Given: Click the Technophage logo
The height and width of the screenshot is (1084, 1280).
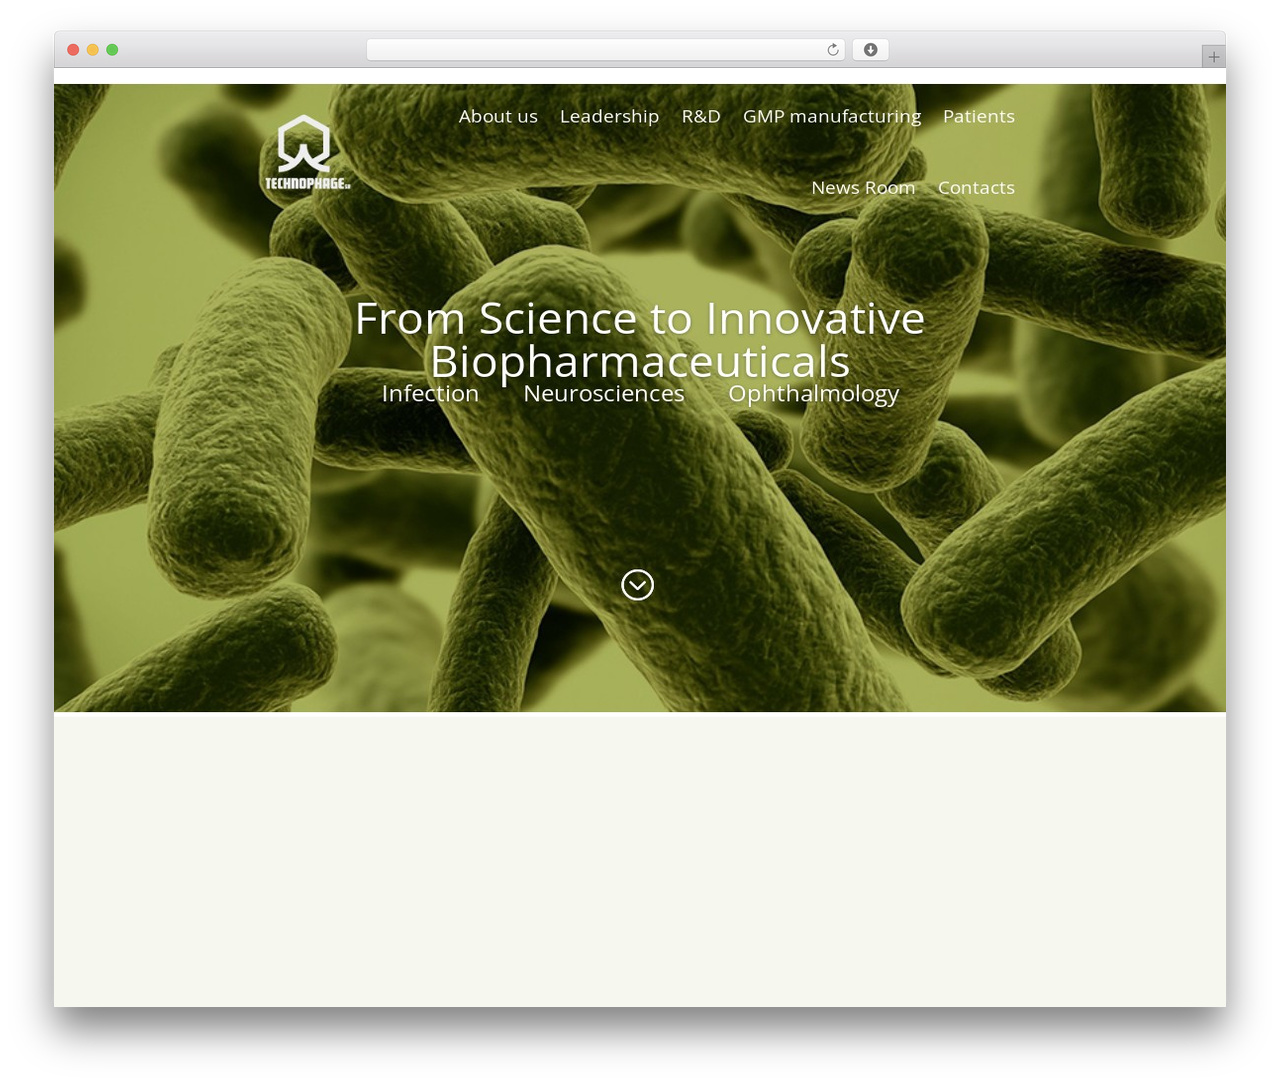Looking at the screenshot, I should (x=306, y=152).
